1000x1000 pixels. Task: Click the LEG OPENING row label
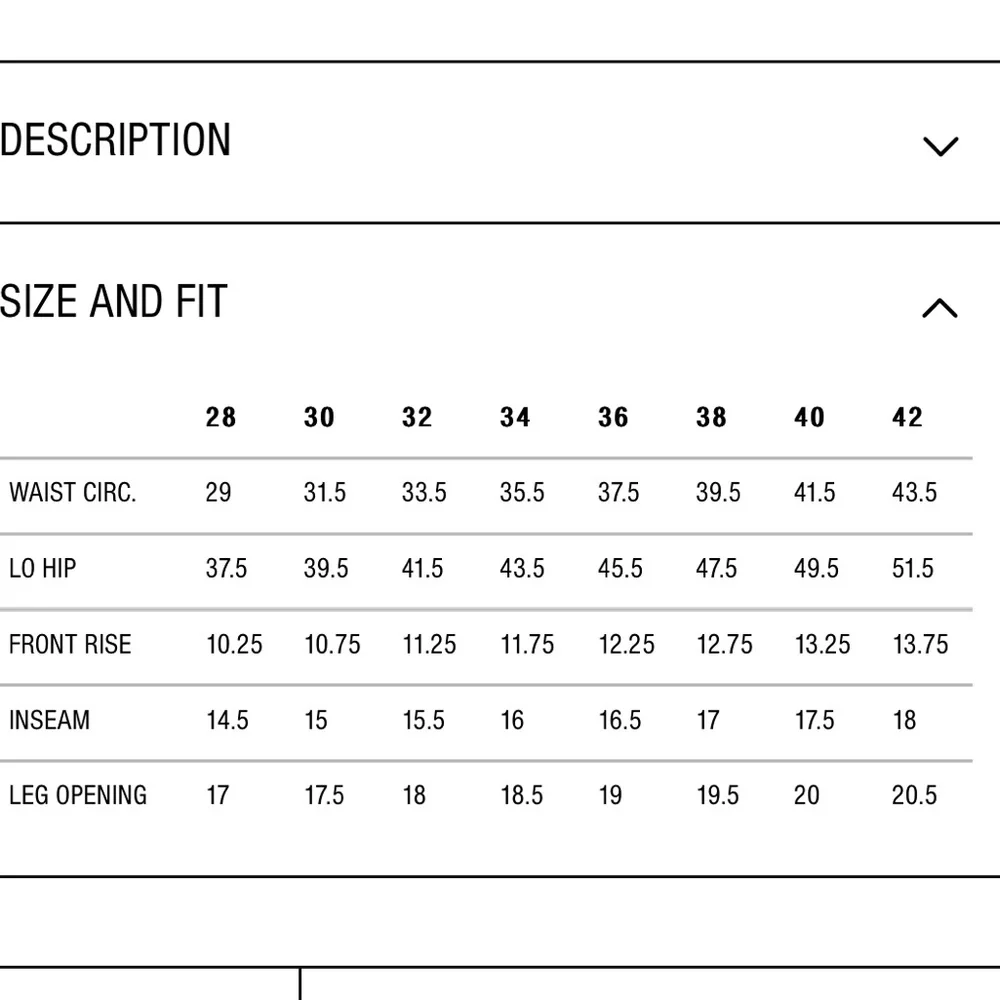tap(78, 795)
